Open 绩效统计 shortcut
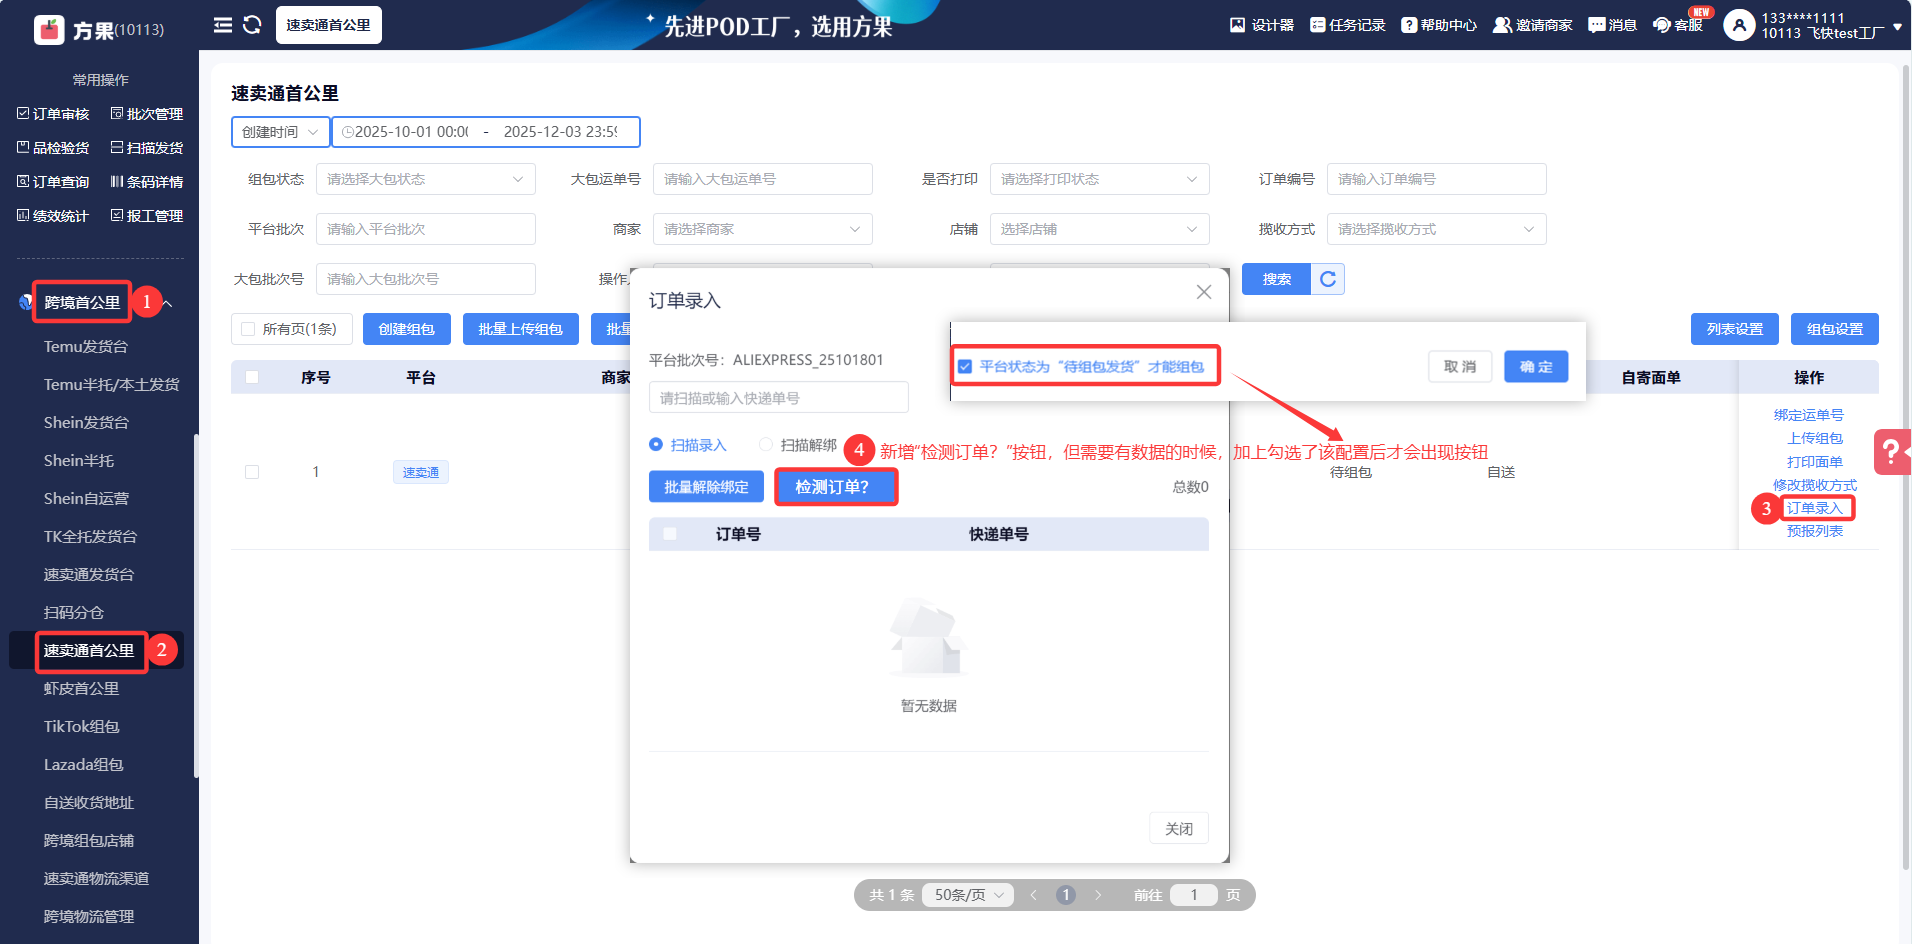 (53, 216)
